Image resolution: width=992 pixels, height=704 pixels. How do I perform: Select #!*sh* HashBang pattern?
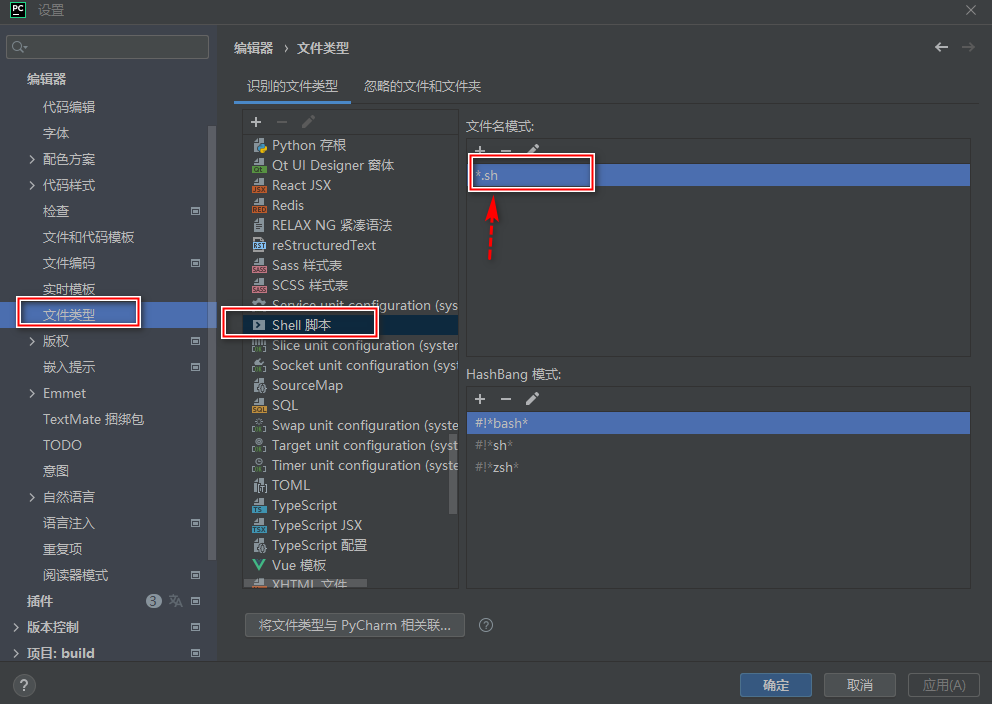pos(718,445)
